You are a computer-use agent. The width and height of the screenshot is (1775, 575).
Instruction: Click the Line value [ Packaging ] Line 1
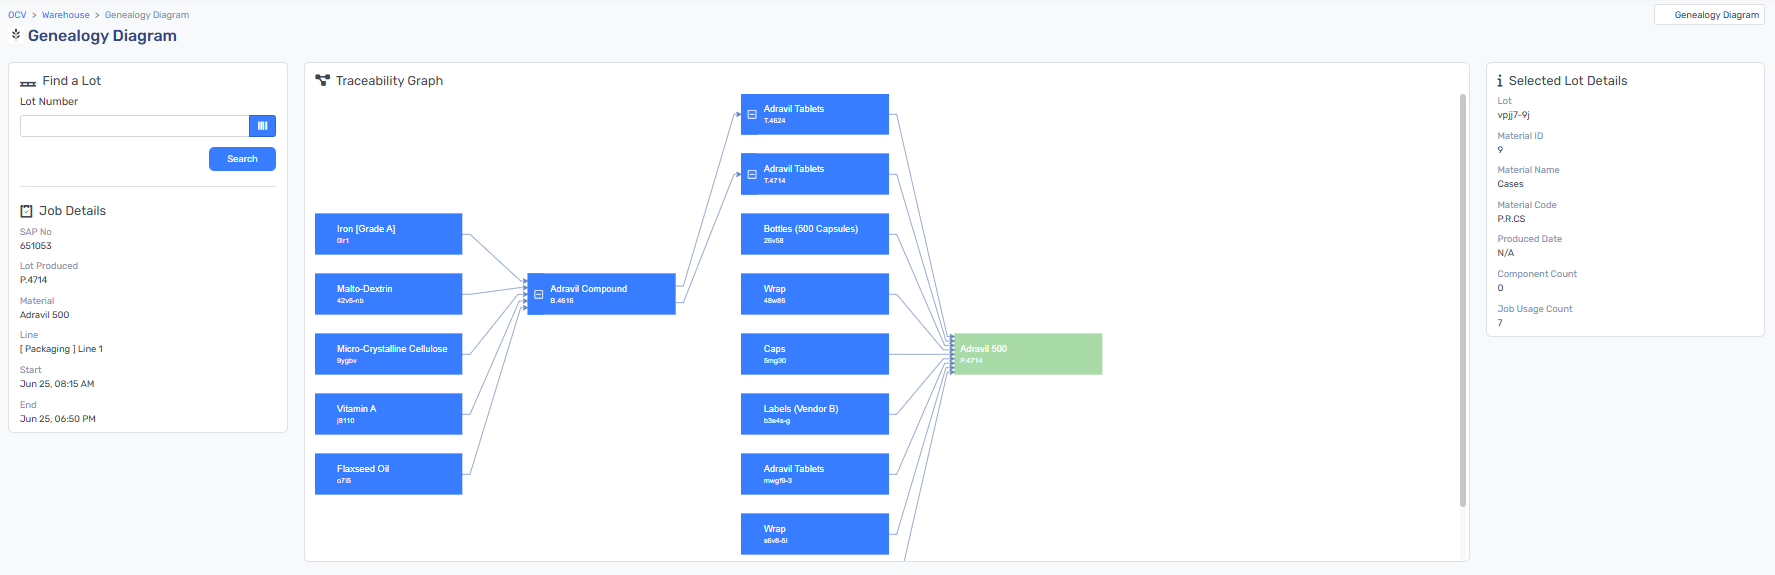(61, 349)
